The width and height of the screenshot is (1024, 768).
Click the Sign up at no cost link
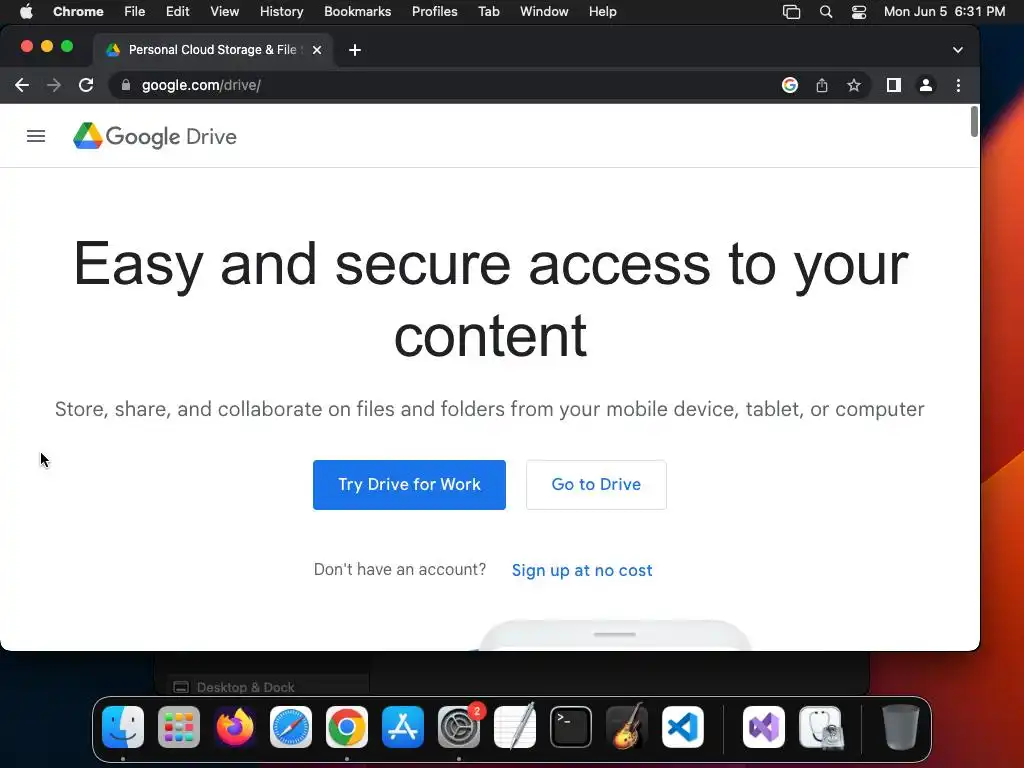tap(582, 570)
